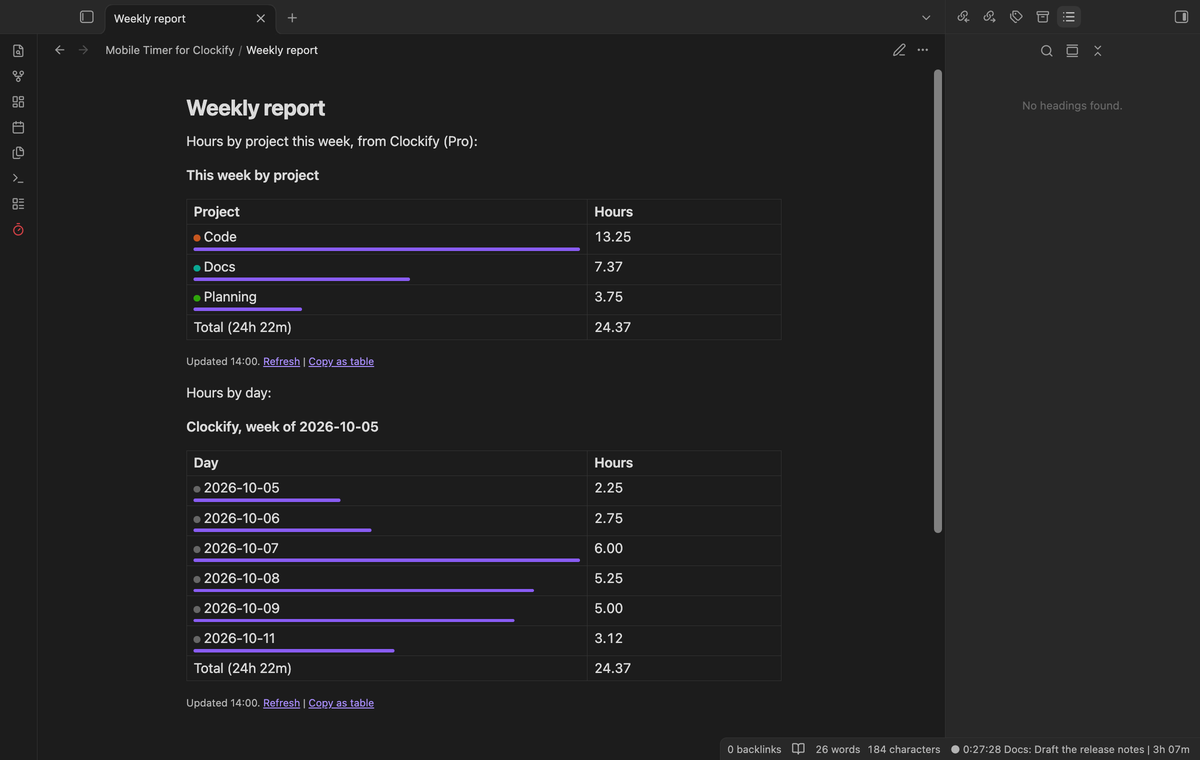Expand the tab list dropdown chevron
The image size is (1200, 760).
926,18
